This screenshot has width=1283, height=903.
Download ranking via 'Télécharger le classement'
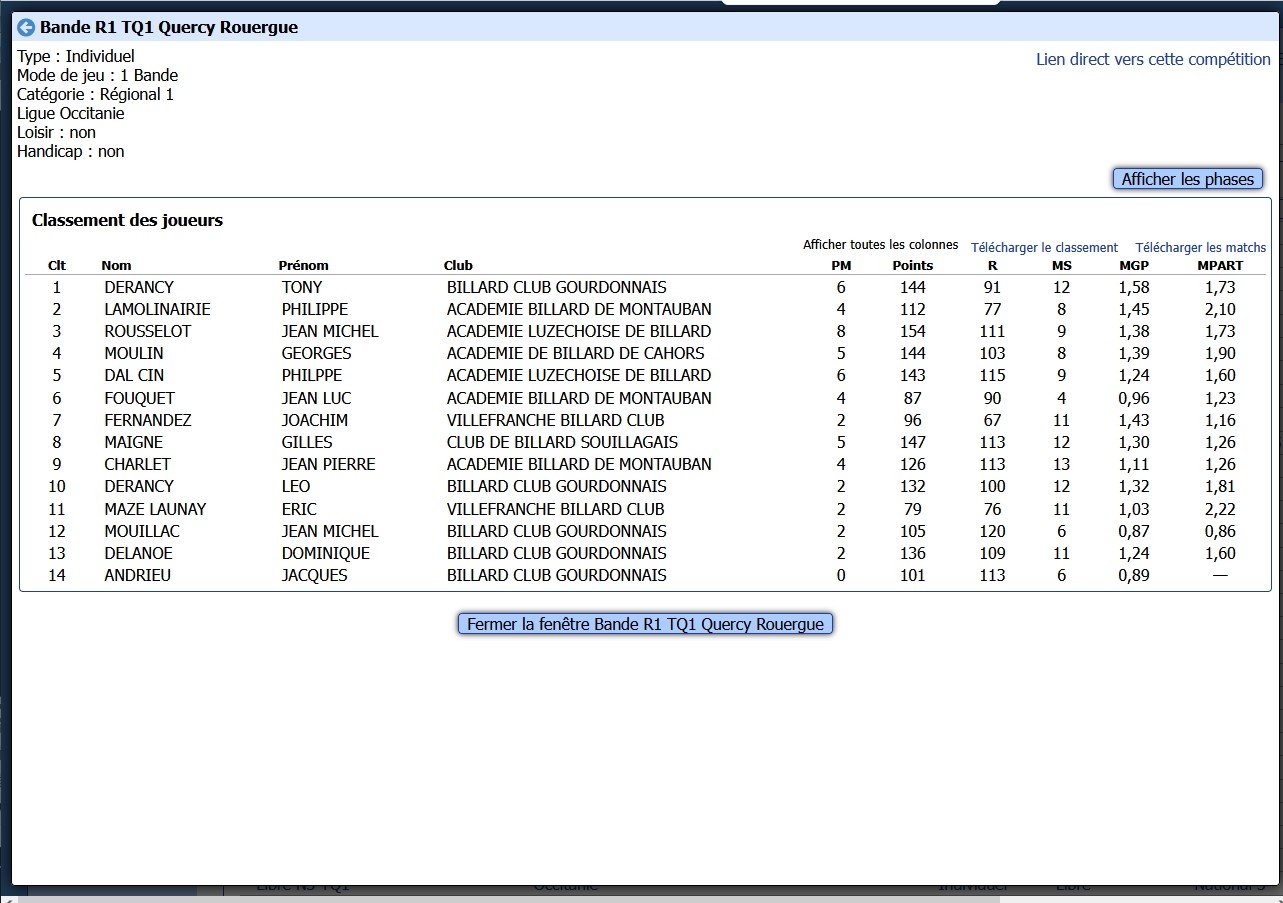1044,248
